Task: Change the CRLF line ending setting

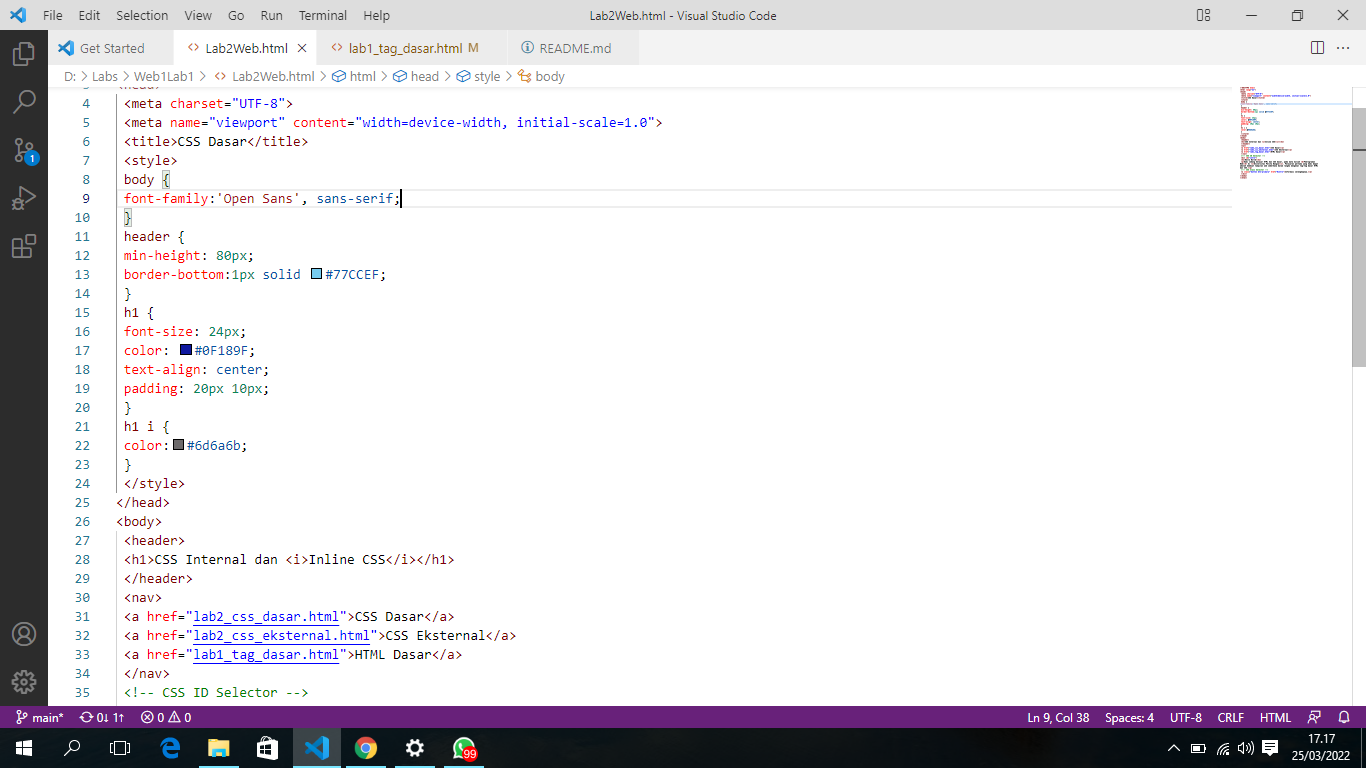Action: tap(1231, 717)
